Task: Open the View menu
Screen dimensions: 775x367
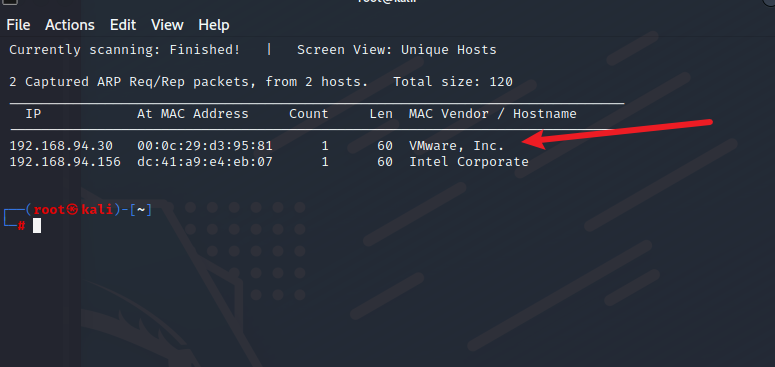Action: coord(167,25)
